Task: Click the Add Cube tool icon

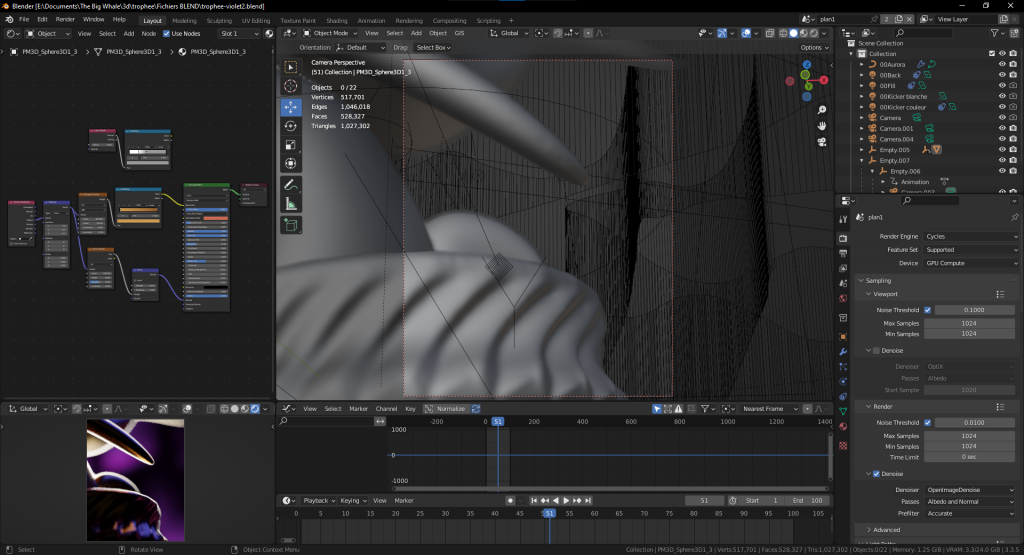Action: click(x=290, y=226)
